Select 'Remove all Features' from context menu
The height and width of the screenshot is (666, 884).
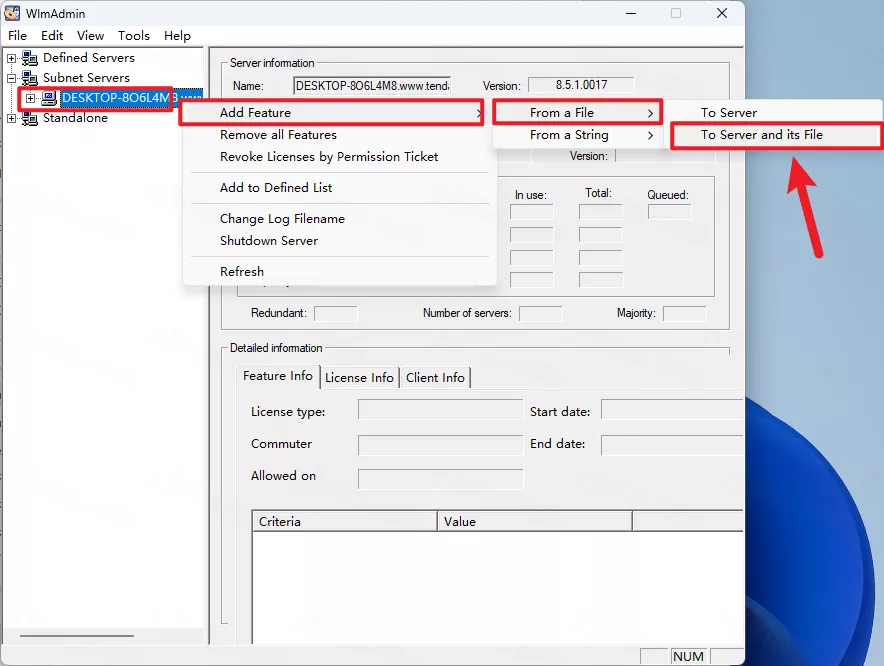pyautogui.click(x=278, y=135)
